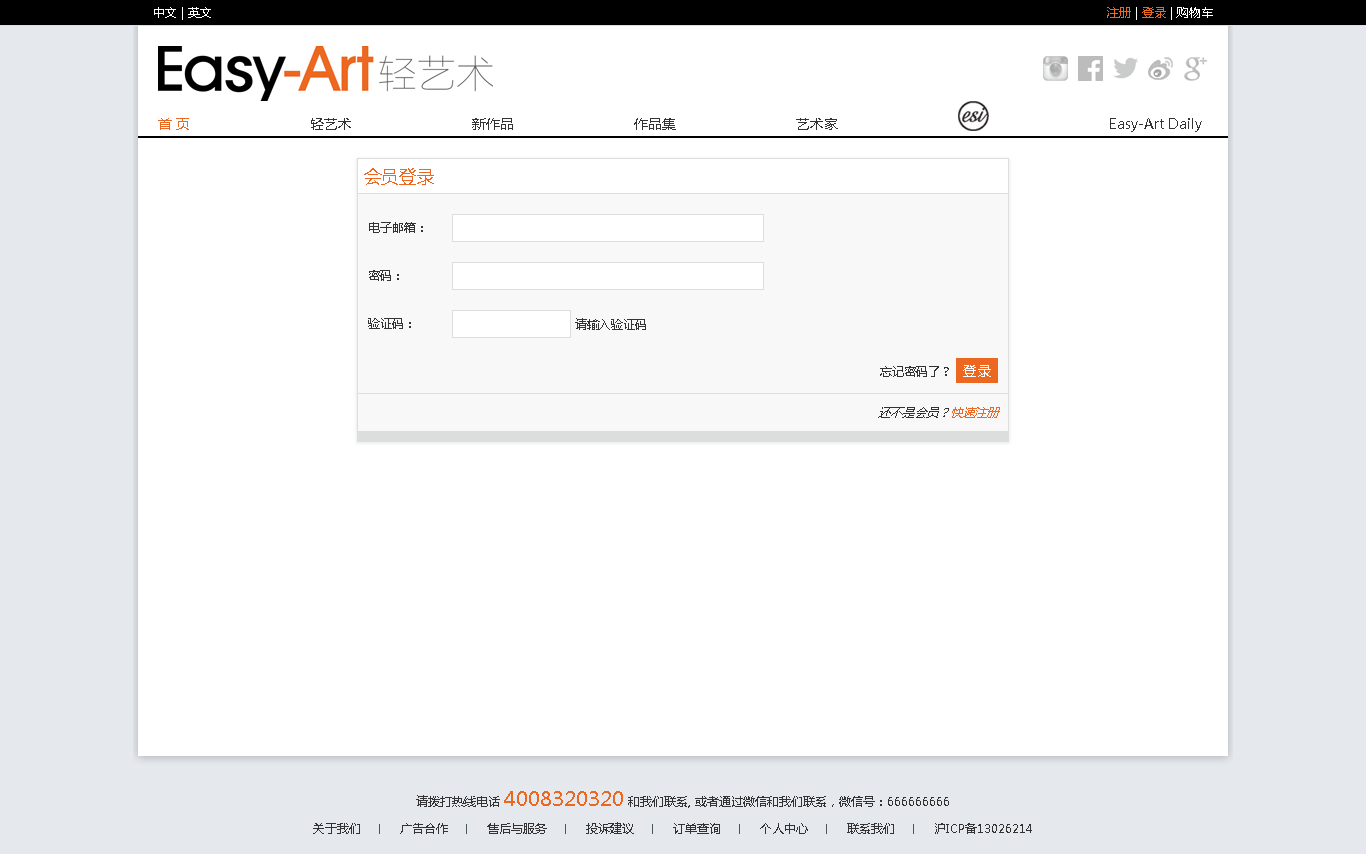Click the 忘记密码了？ link
This screenshot has height=854, width=1366.
[915, 372]
